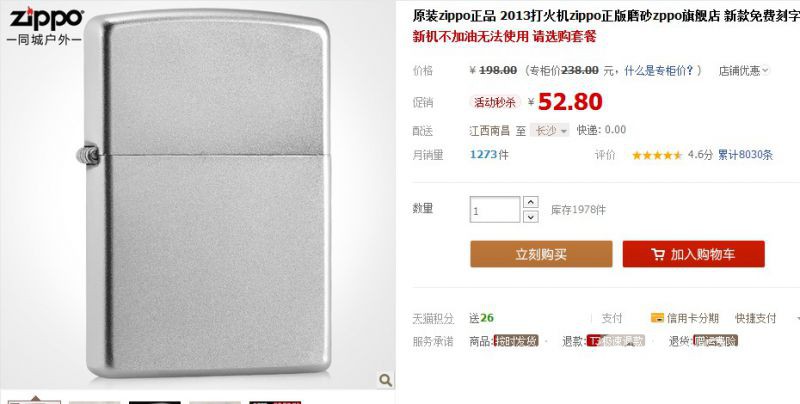Click the magnifier zoom icon on product image
This screenshot has height=404, width=800.
pos(386,379)
